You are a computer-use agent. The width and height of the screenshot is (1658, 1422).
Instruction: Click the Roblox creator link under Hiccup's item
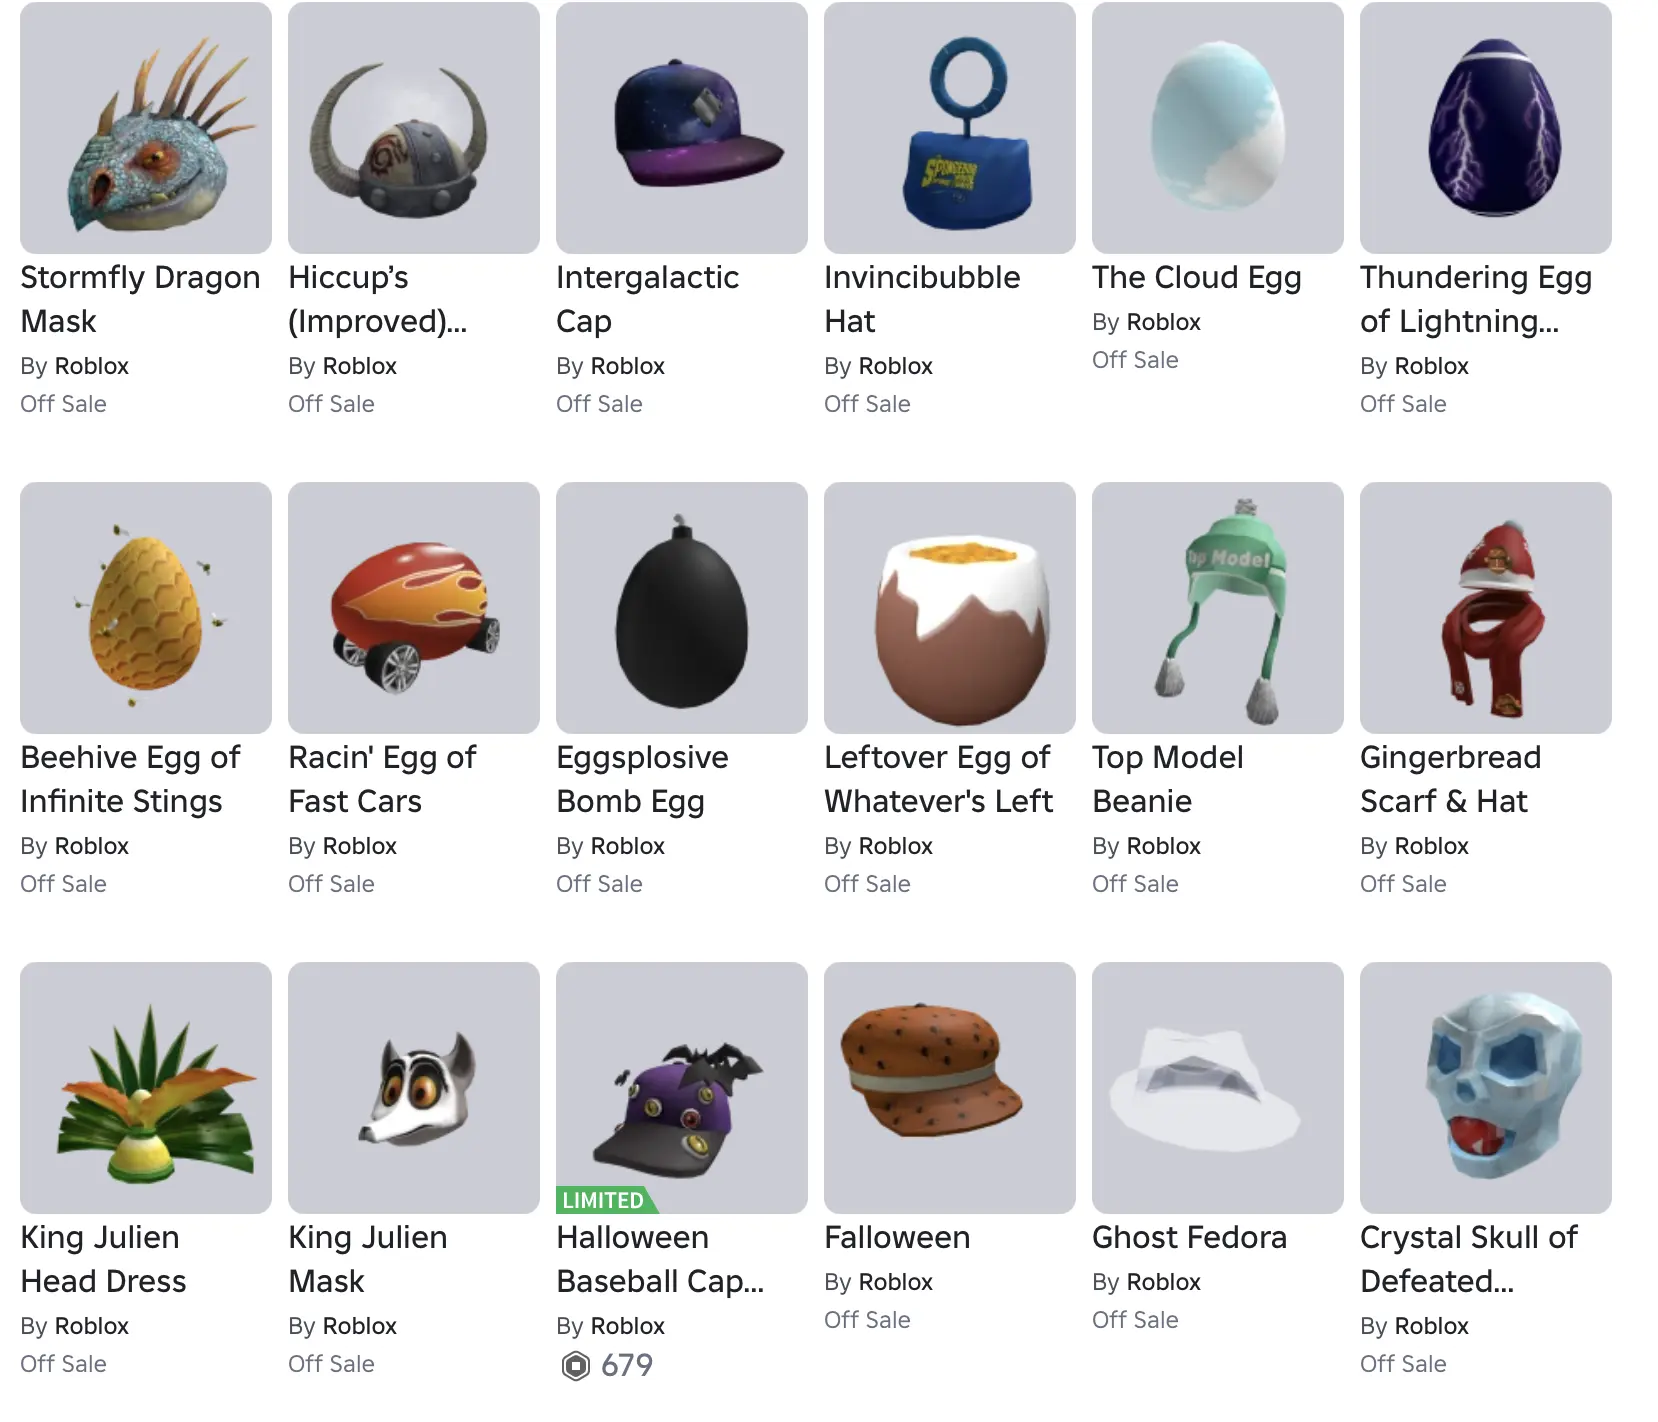coord(360,366)
